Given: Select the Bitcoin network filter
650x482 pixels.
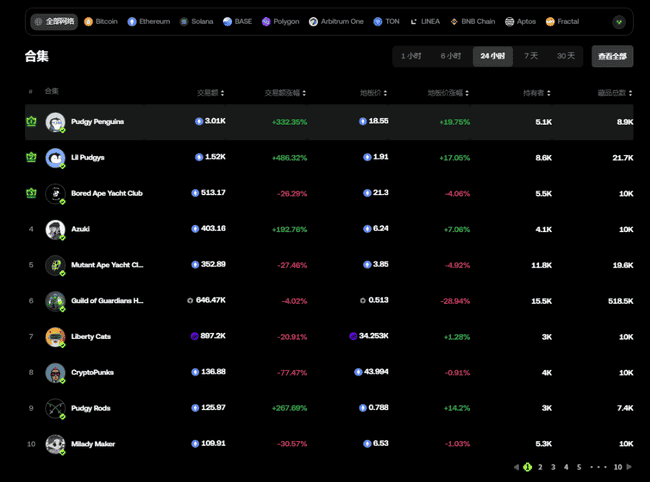Looking at the screenshot, I should point(101,21).
